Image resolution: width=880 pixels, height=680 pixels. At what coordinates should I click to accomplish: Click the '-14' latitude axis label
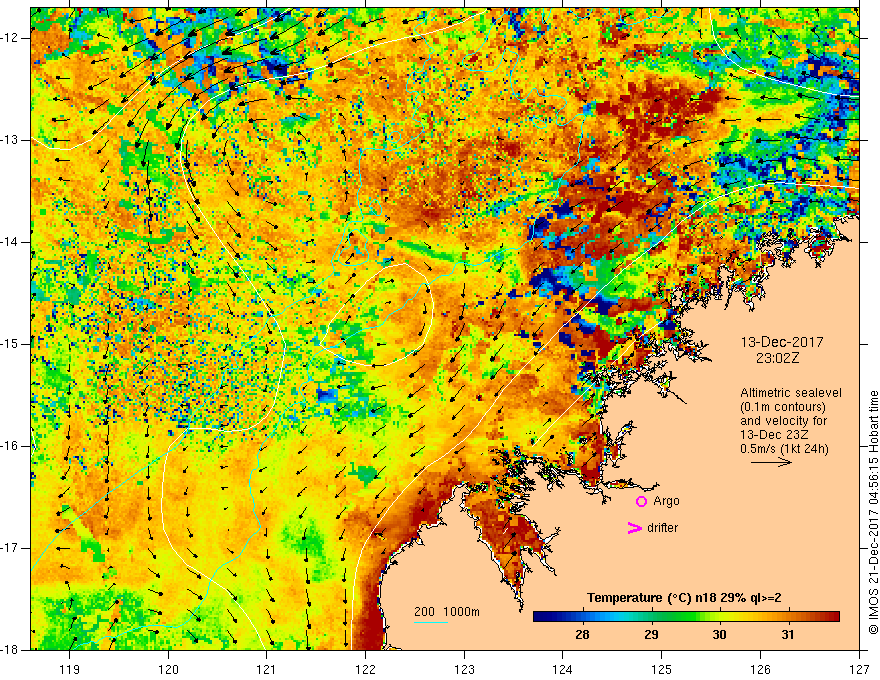click(x=10, y=242)
